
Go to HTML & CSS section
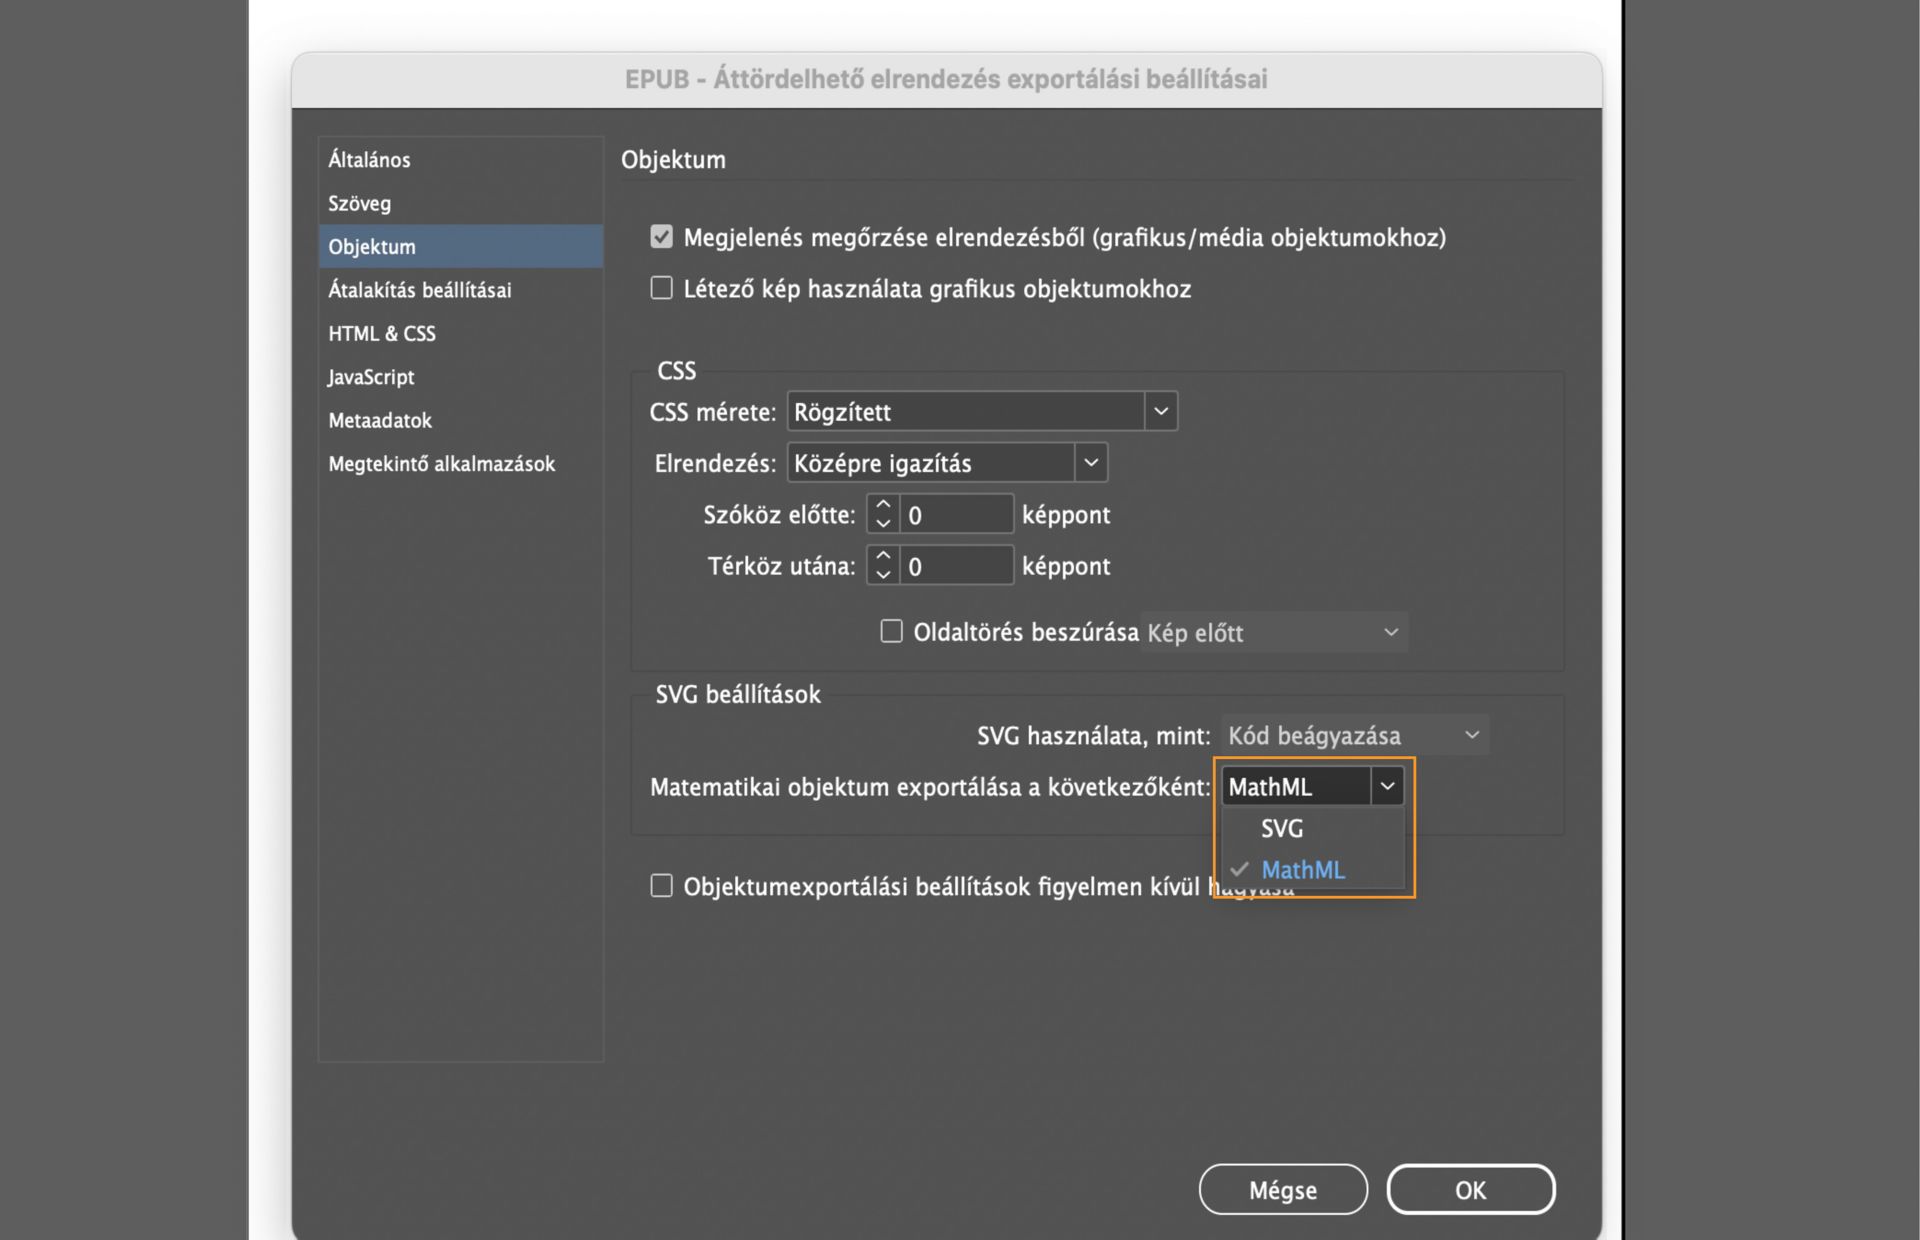[x=382, y=334]
